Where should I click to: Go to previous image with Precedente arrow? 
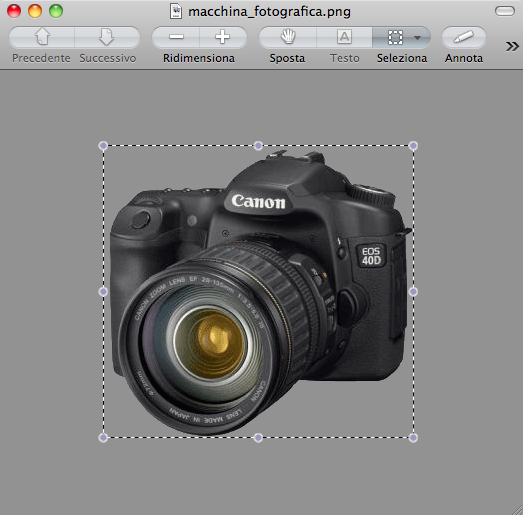42,37
